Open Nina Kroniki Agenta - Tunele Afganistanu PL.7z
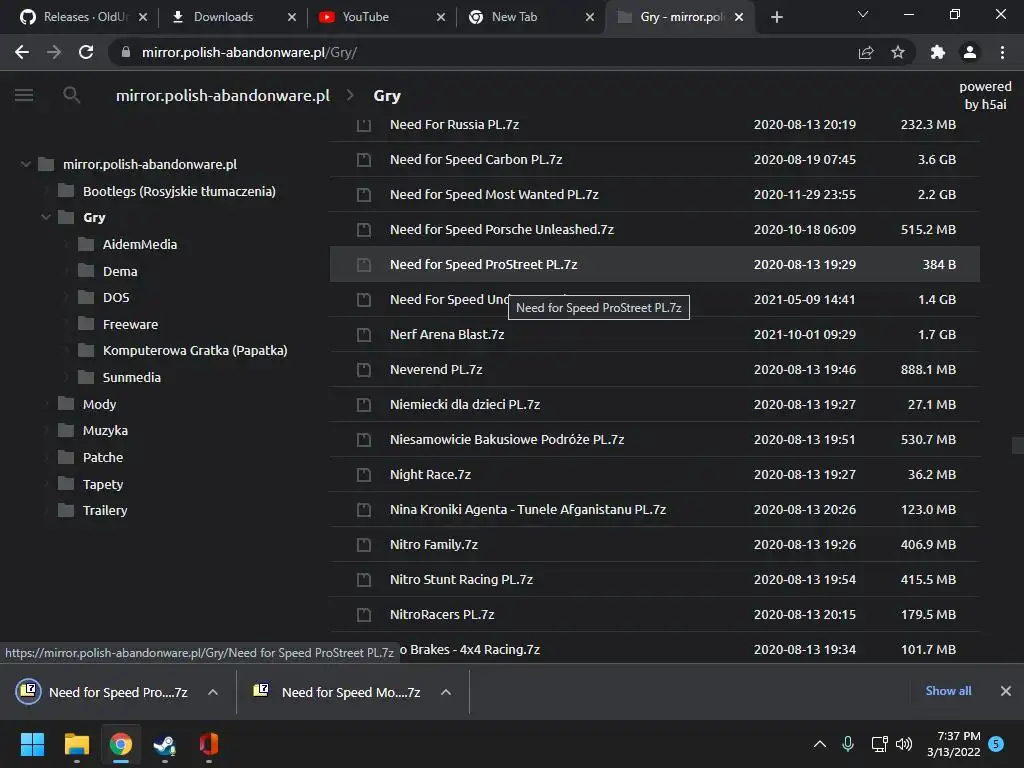 (528, 509)
